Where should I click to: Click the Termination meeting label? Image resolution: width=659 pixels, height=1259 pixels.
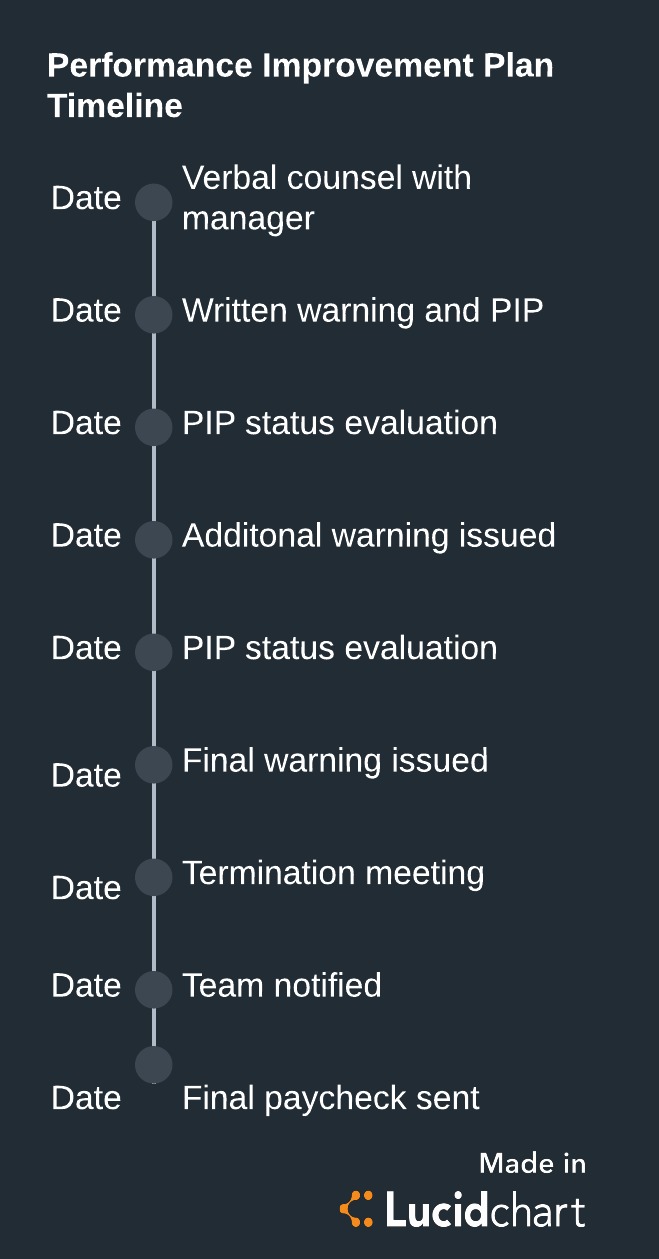333,874
